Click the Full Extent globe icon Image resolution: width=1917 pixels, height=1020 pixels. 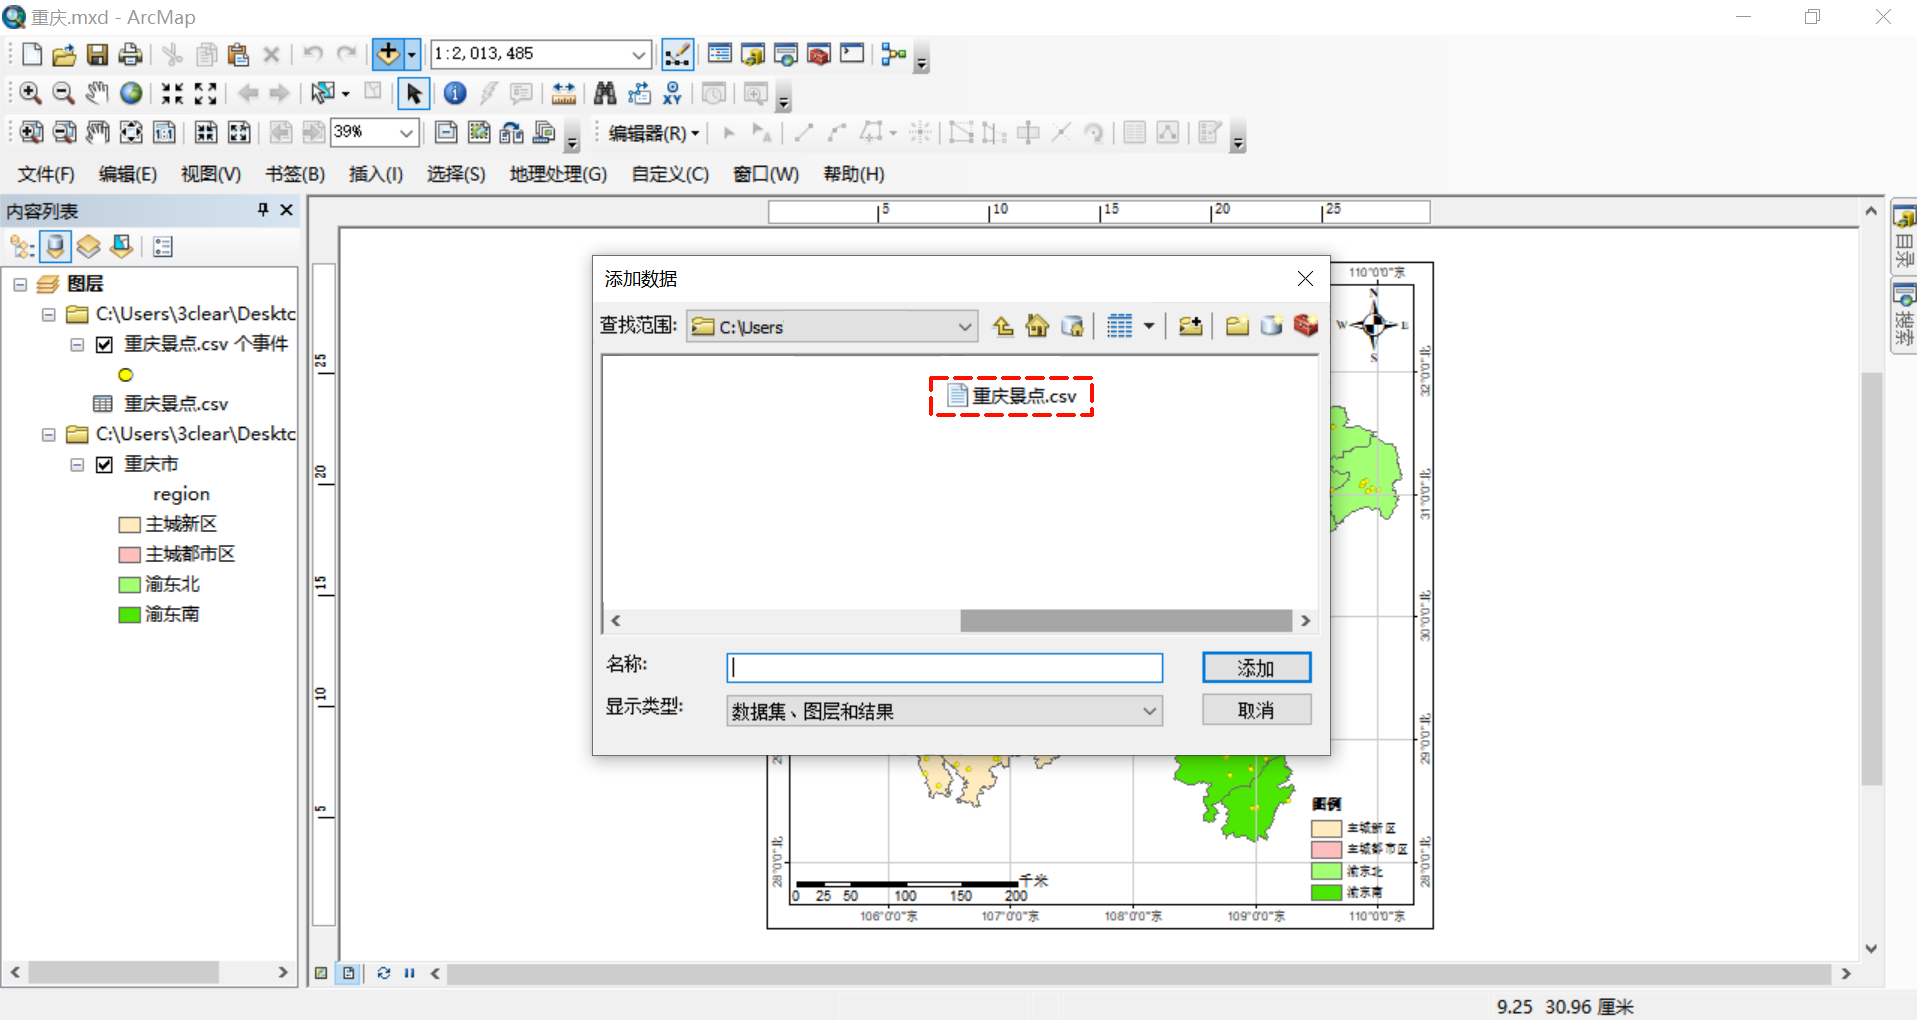130,93
